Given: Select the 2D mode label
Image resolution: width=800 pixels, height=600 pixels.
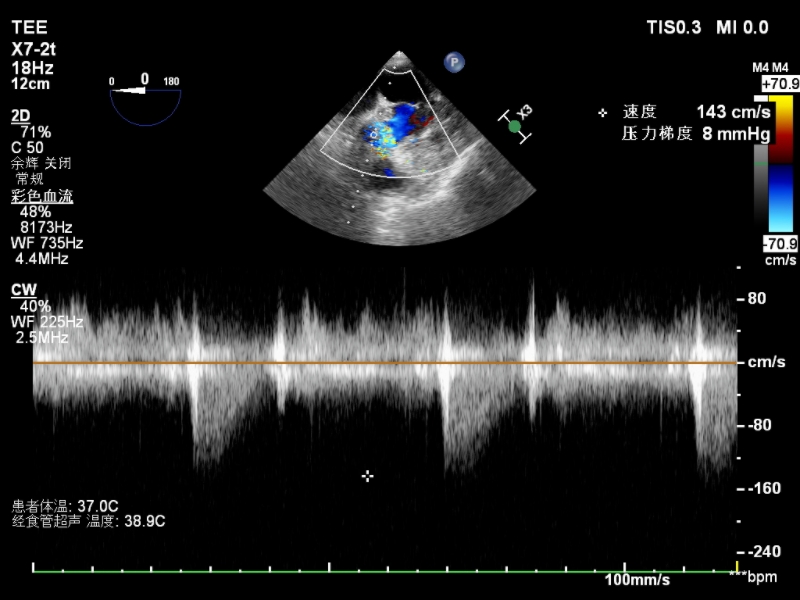Looking at the screenshot, I should coord(20,115).
